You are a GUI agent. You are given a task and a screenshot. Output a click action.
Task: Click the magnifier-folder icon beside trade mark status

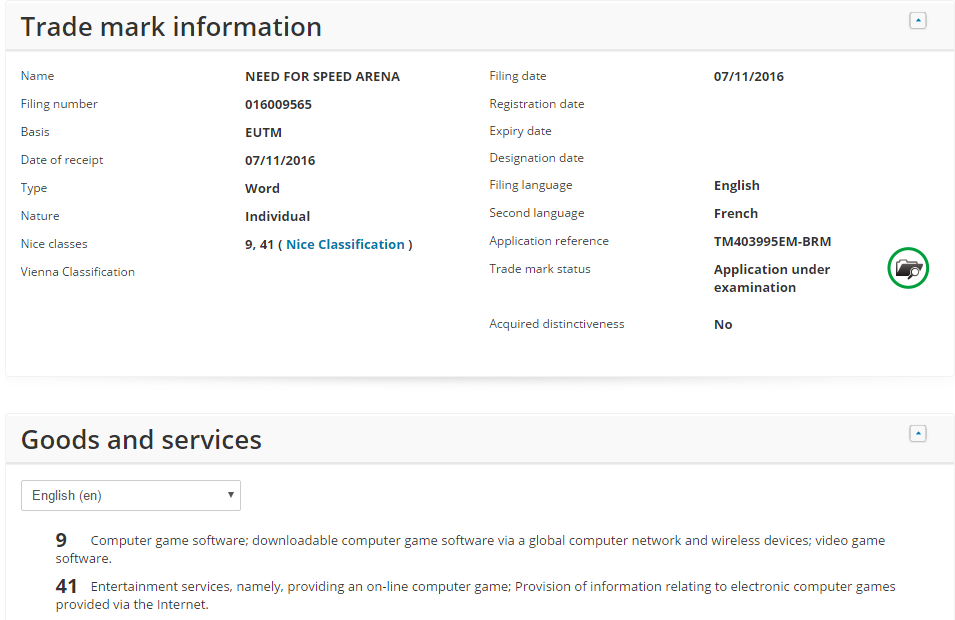point(907,268)
